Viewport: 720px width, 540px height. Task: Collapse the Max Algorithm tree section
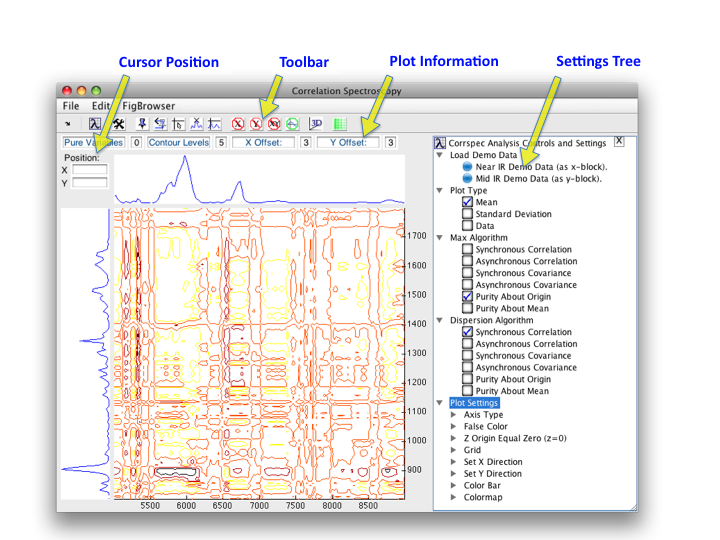(x=440, y=238)
